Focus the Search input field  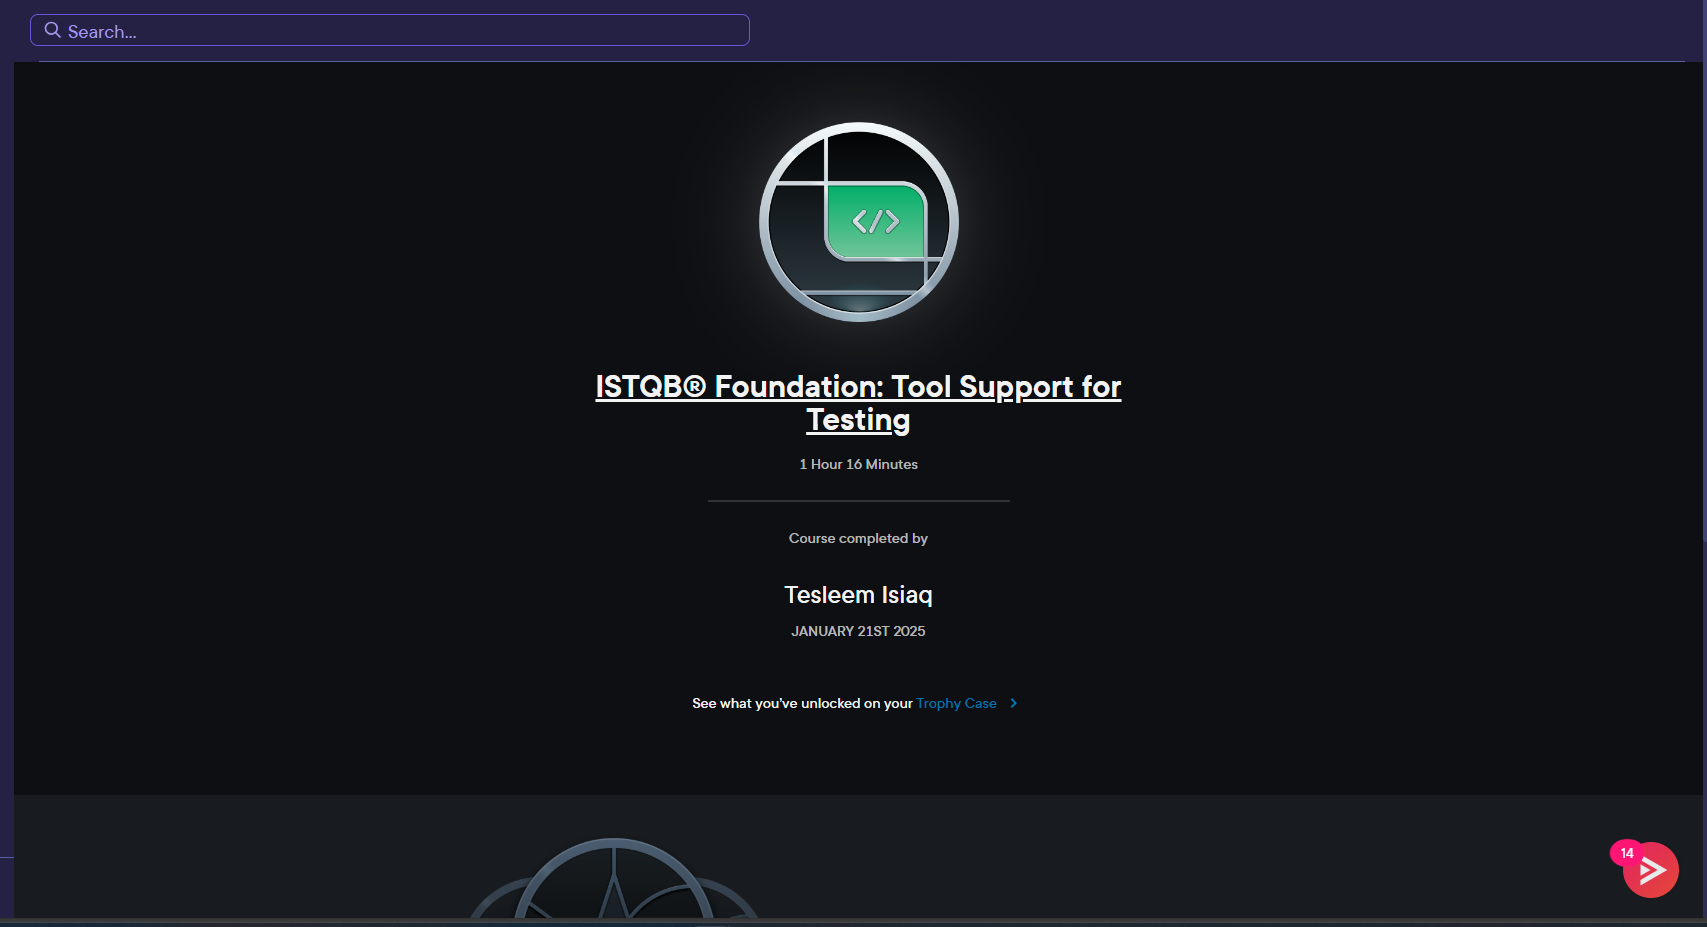click(400, 31)
